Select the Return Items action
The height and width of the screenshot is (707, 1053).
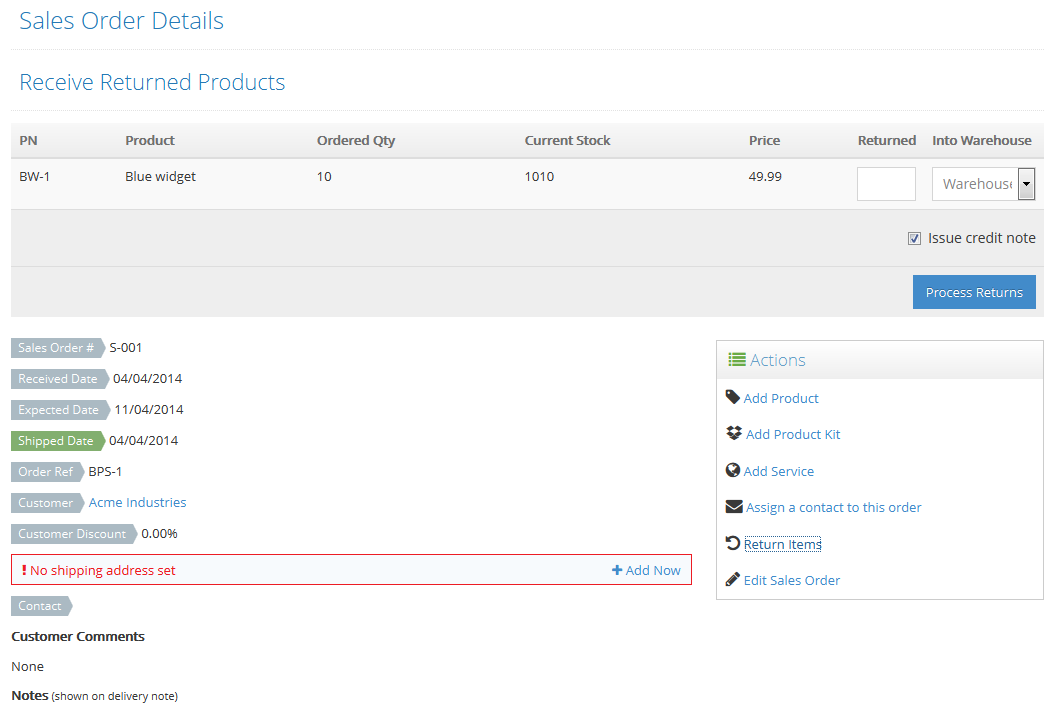click(x=782, y=544)
